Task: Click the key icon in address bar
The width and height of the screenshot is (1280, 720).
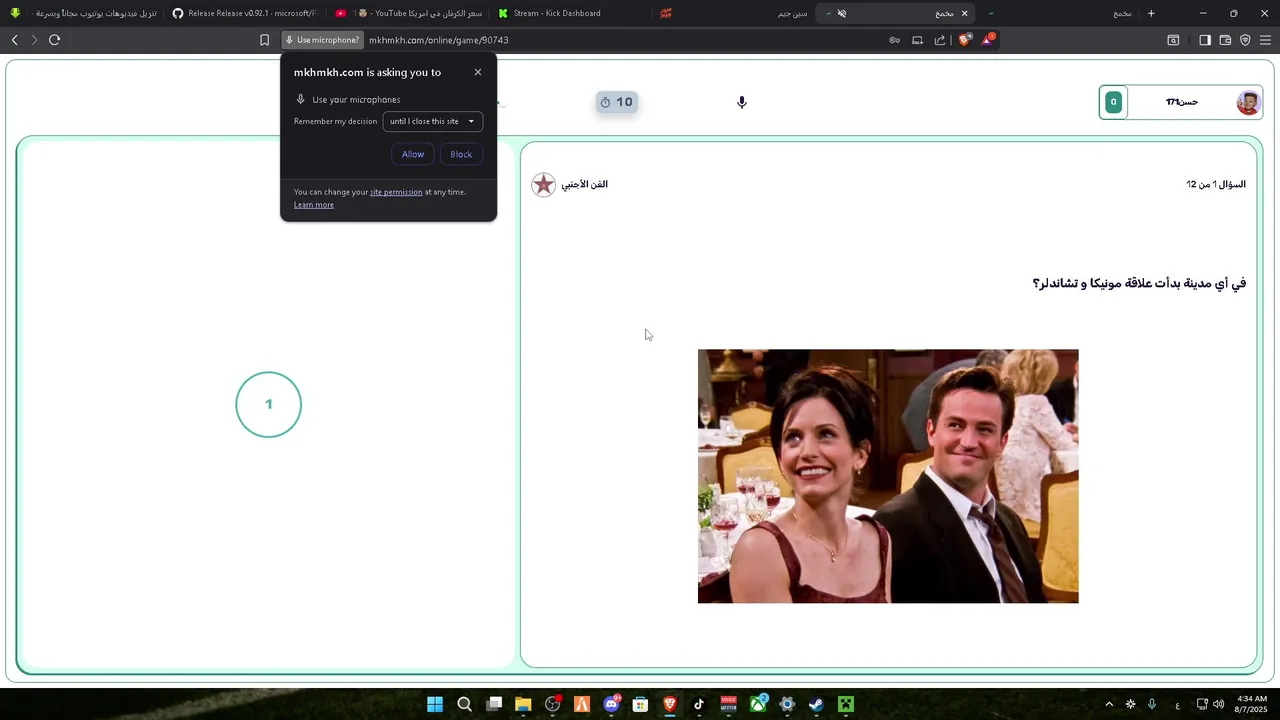Action: 894,40
